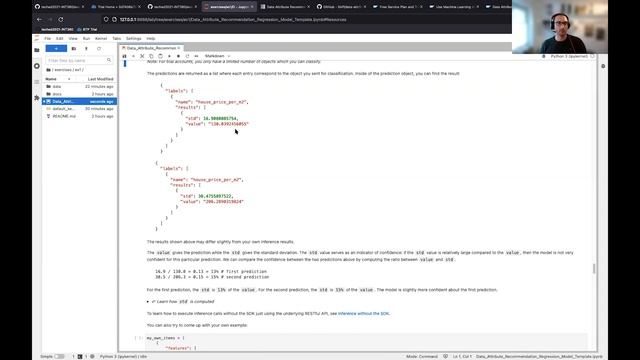Save the notebook with the toolbar save icon
The image size is (640, 360).
click(x=124, y=56)
